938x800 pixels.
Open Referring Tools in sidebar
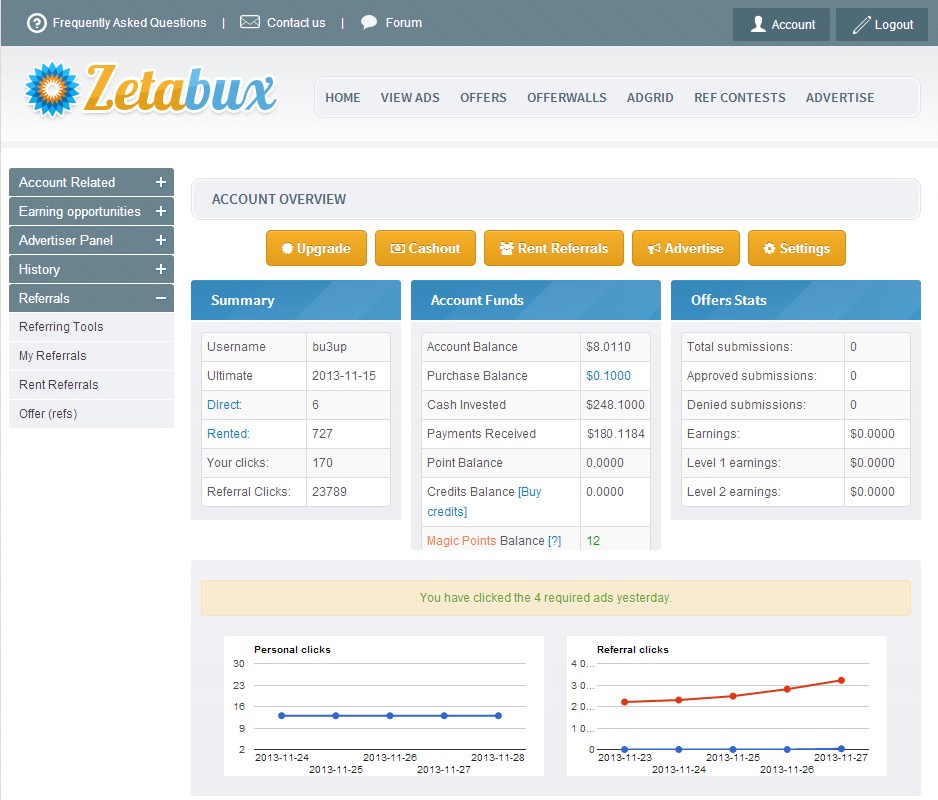[x=92, y=327]
